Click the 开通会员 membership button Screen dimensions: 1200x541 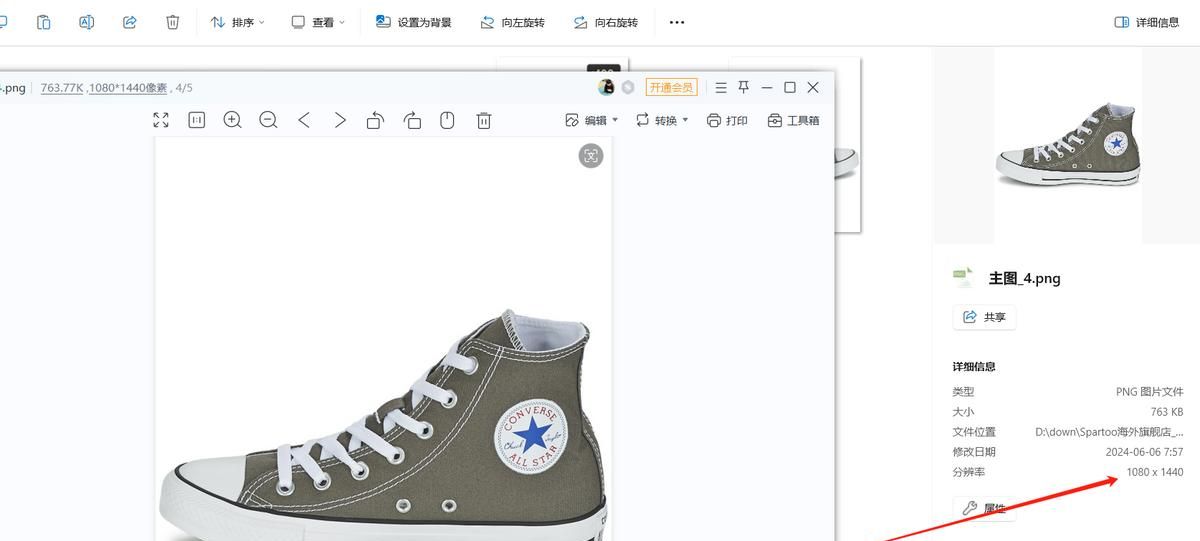[x=671, y=87]
